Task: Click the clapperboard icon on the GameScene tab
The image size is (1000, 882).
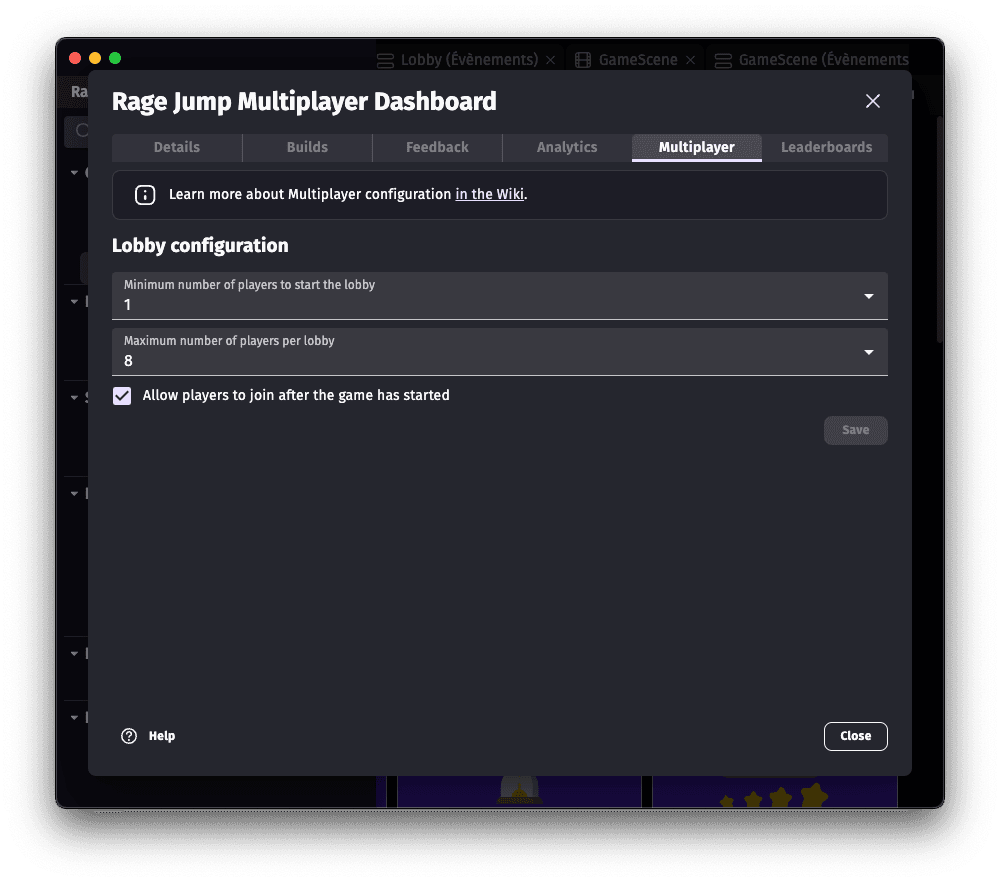Action: (584, 59)
